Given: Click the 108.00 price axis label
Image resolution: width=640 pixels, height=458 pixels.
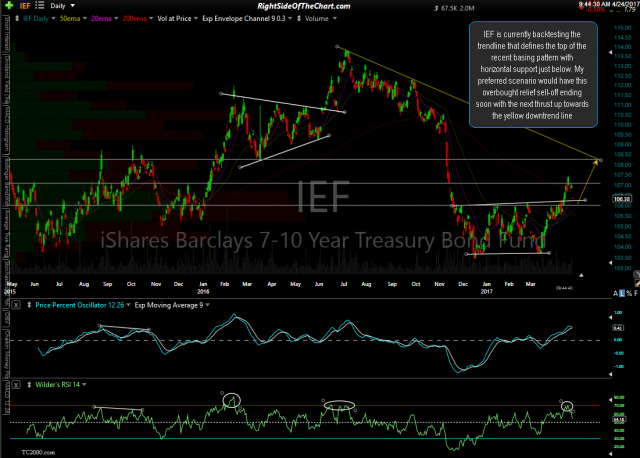Looking at the screenshot, I should pos(623,165).
